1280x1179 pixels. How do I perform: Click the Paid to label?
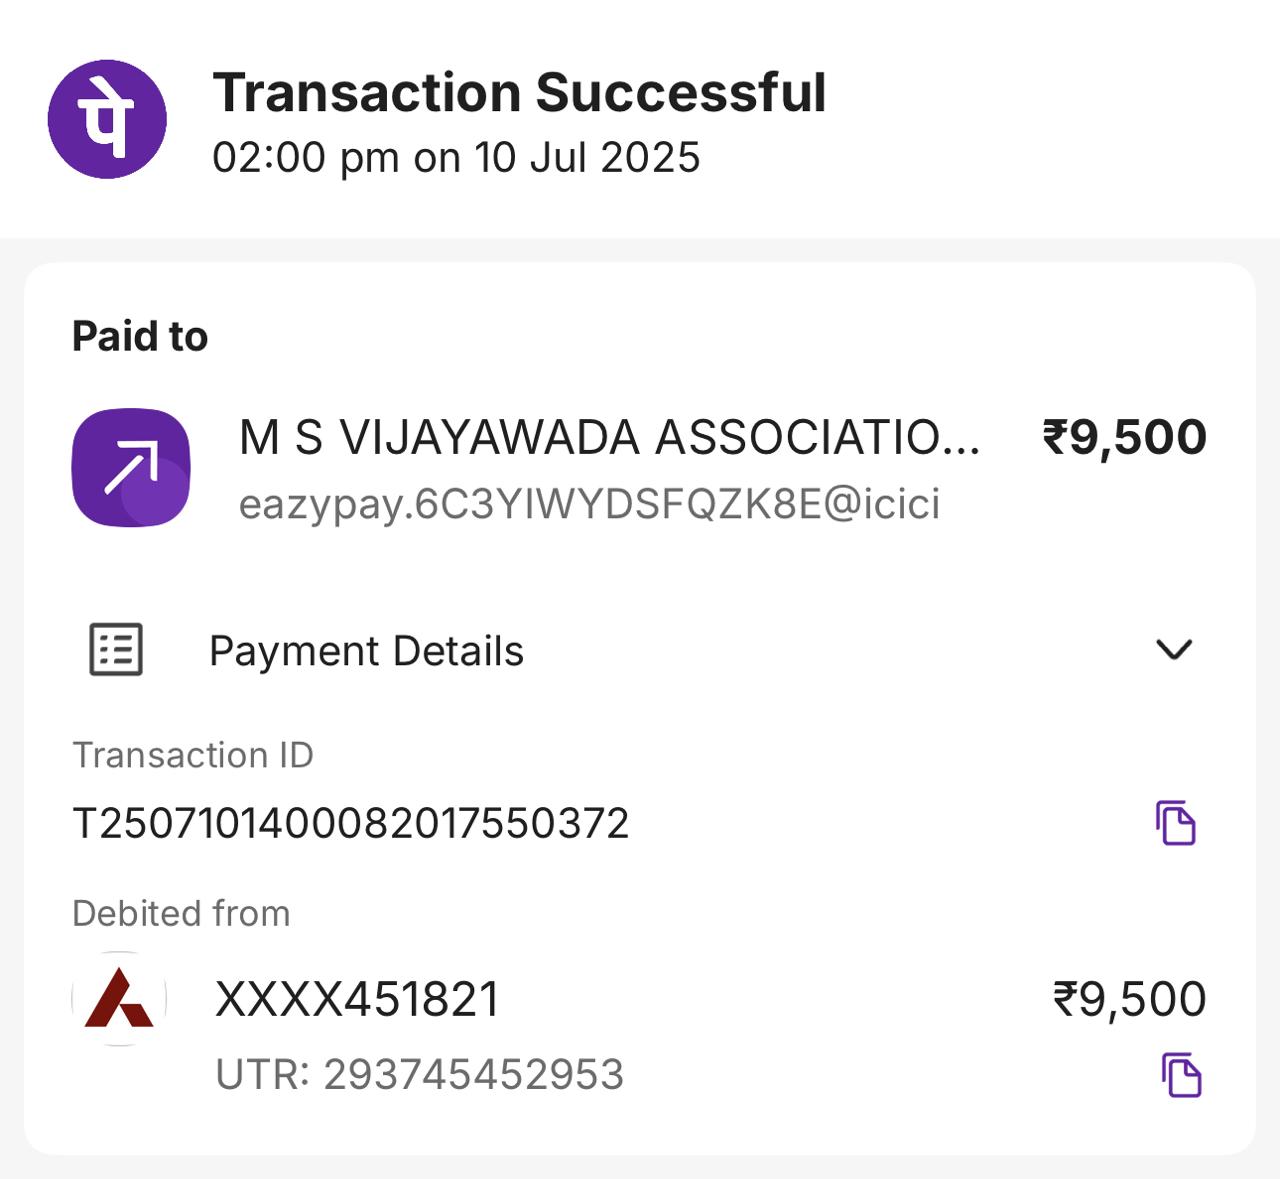pyautogui.click(x=140, y=337)
